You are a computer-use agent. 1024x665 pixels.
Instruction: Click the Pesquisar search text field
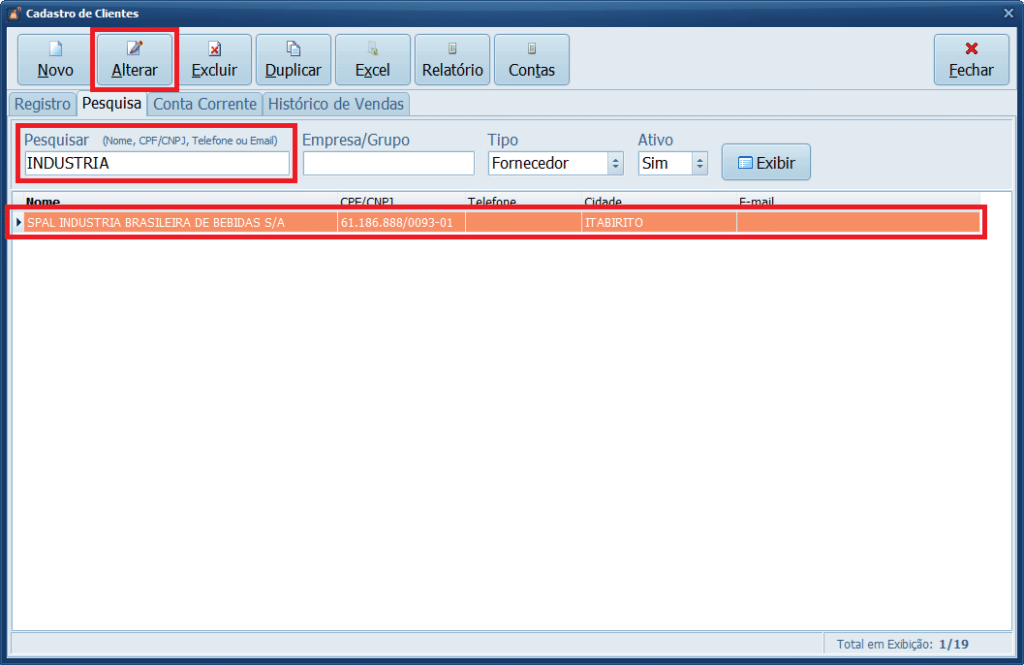(157, 163)
